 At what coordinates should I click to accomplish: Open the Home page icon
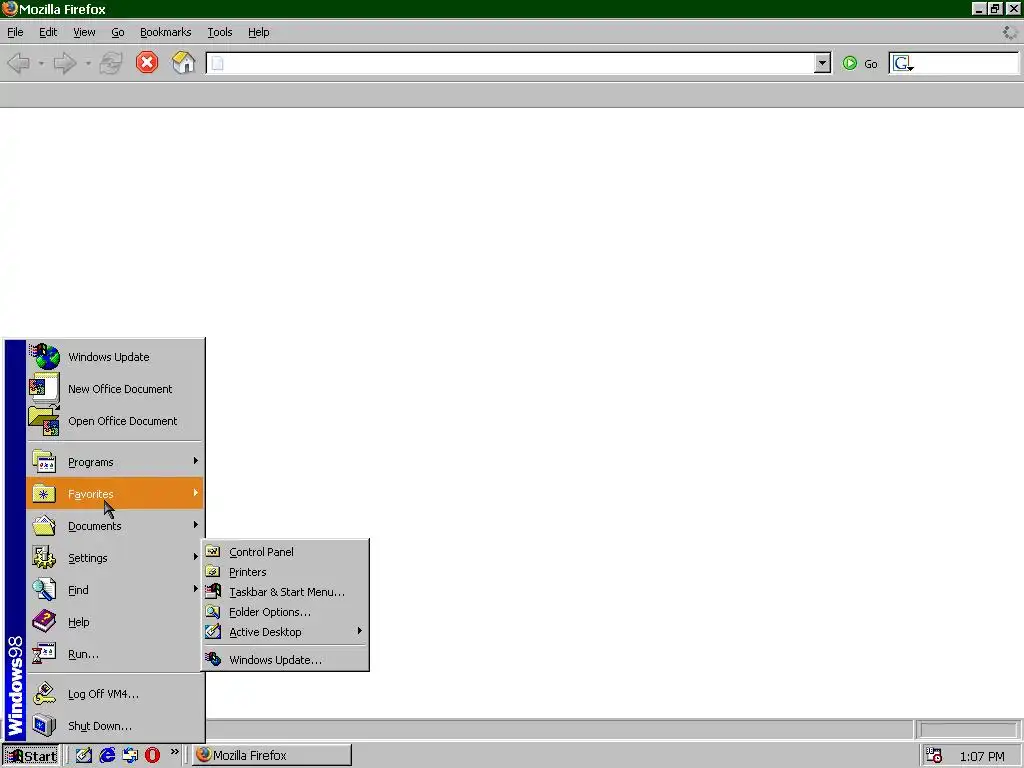pos(184,63)
